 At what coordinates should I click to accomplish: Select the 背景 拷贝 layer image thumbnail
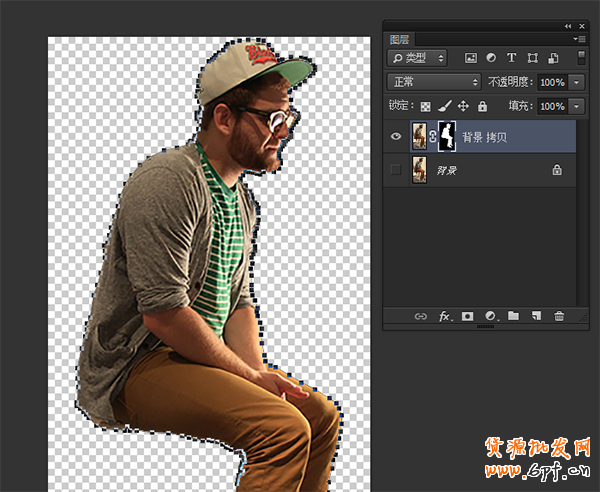click(x=419, y=136)
